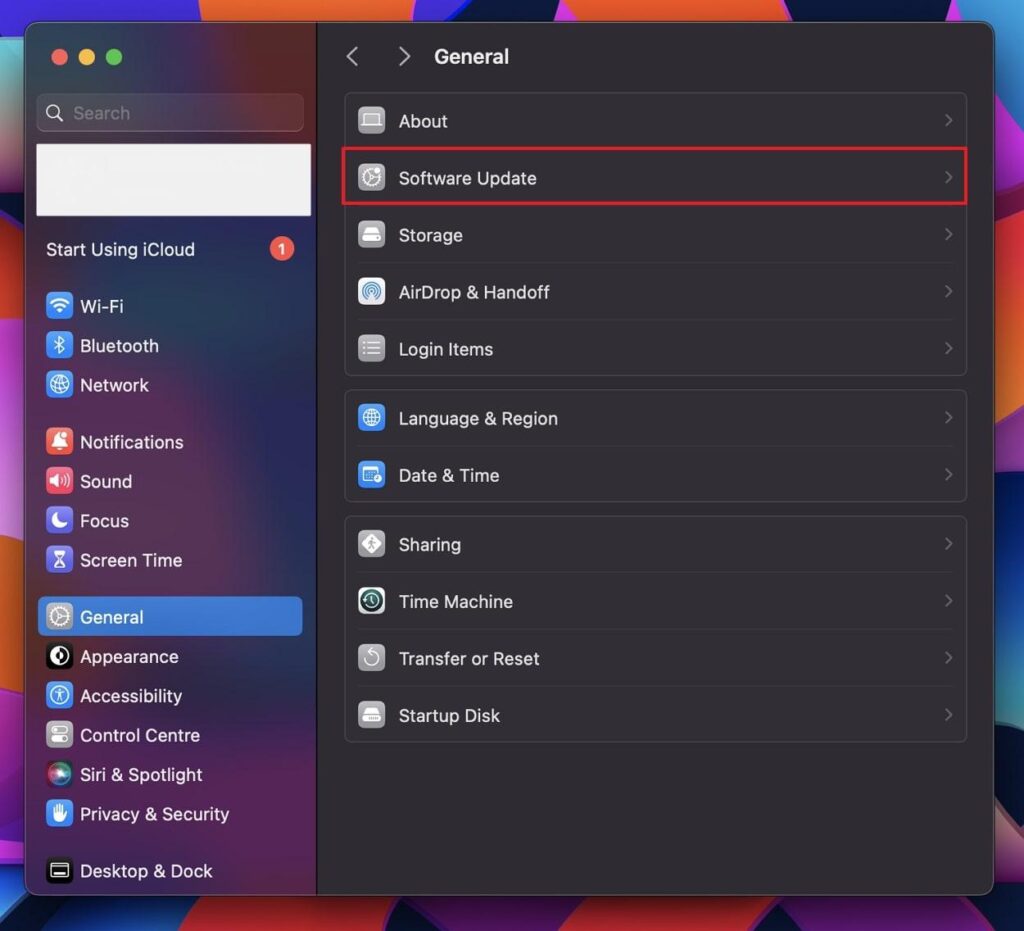Click the Sharing row chevron

948,544
